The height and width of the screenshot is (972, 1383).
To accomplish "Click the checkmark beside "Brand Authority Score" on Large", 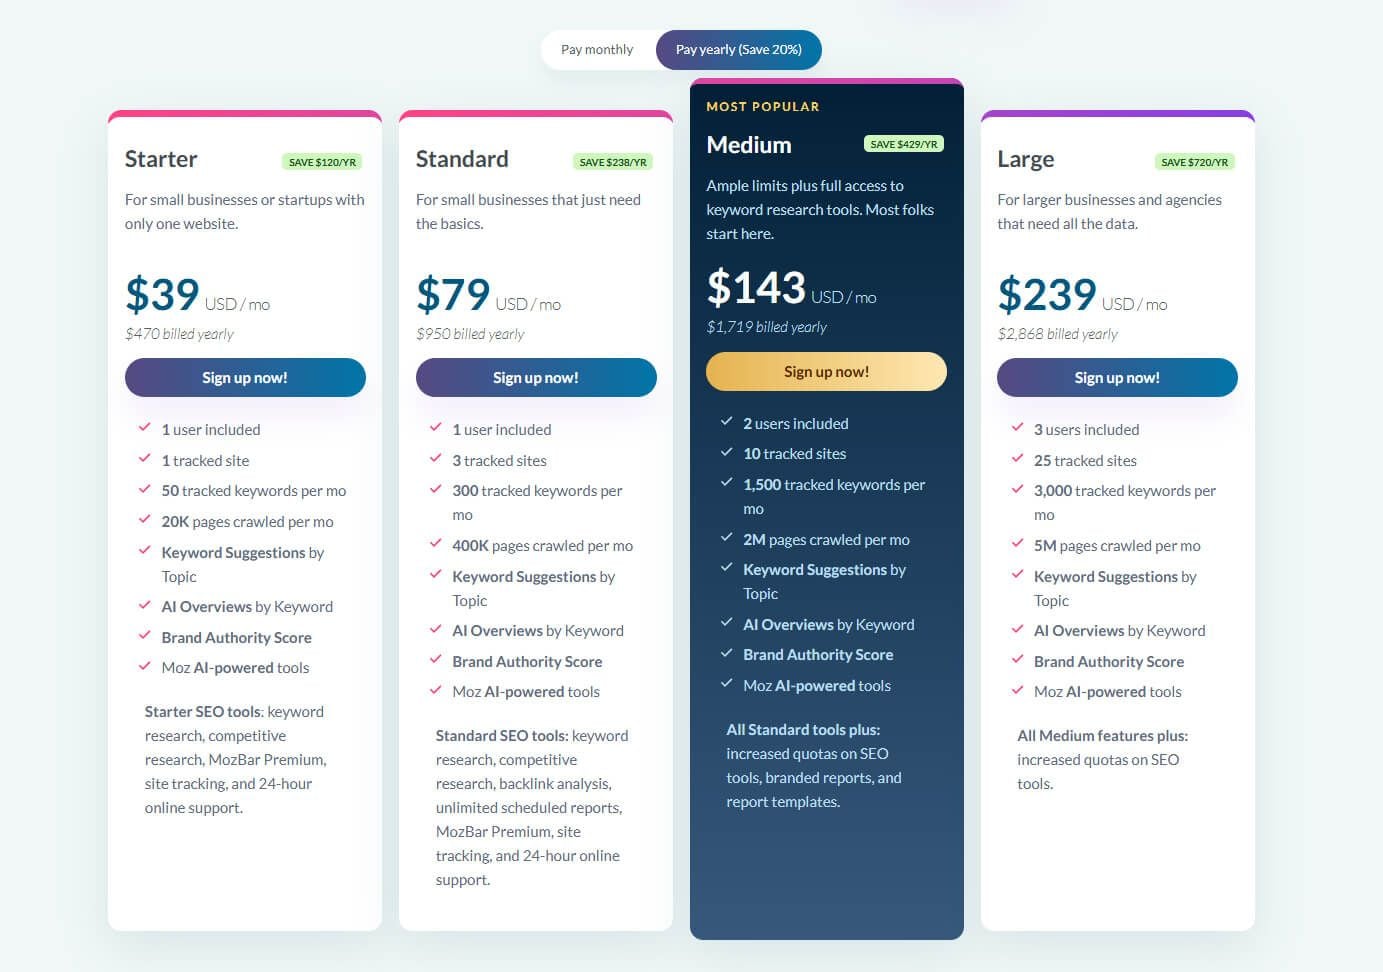I will point(1018,660).
